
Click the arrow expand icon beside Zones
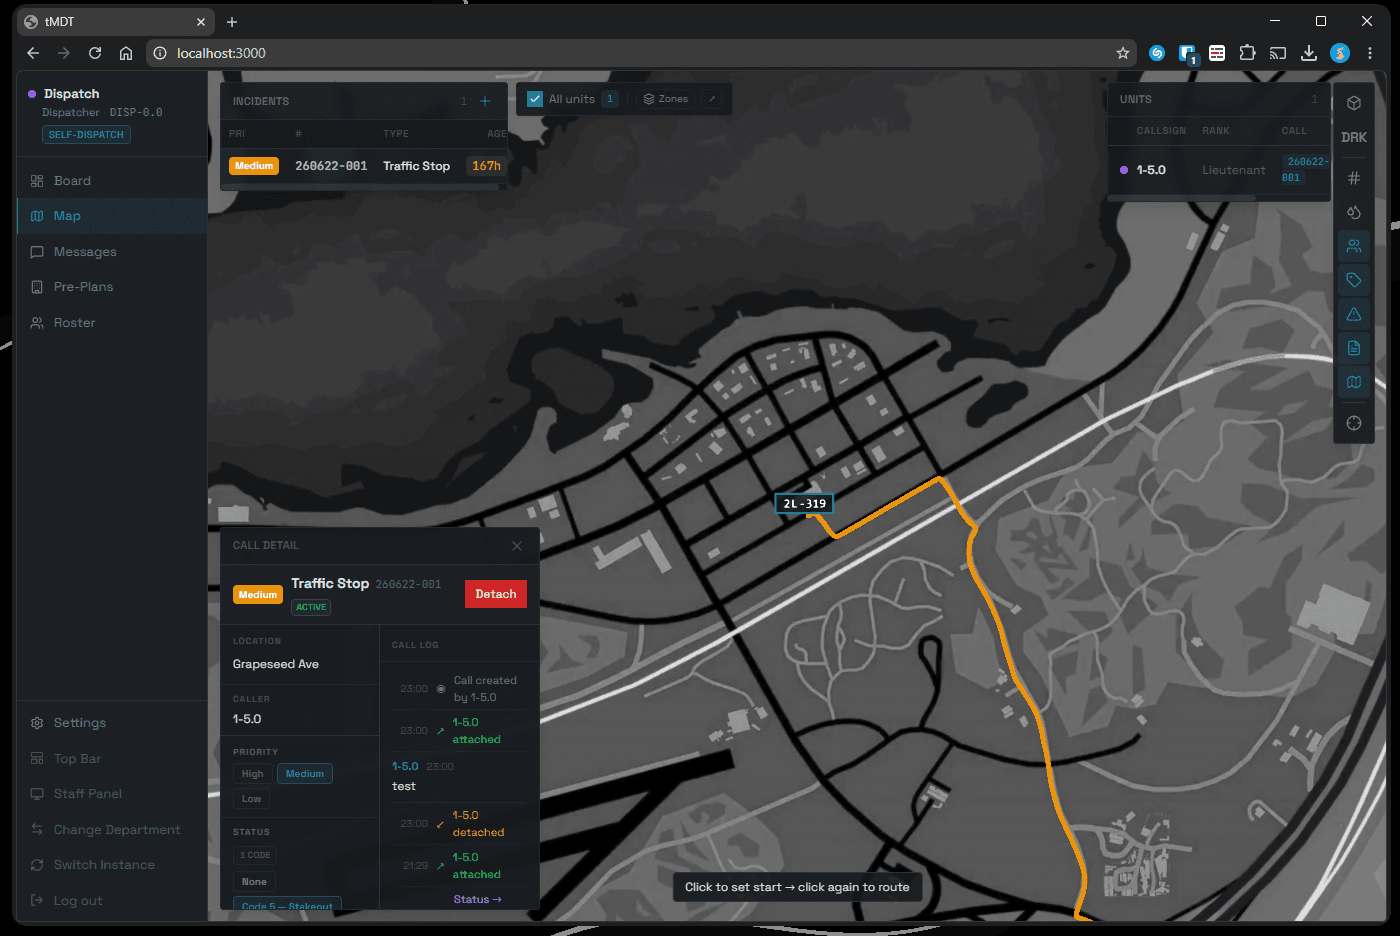(712, 99)
